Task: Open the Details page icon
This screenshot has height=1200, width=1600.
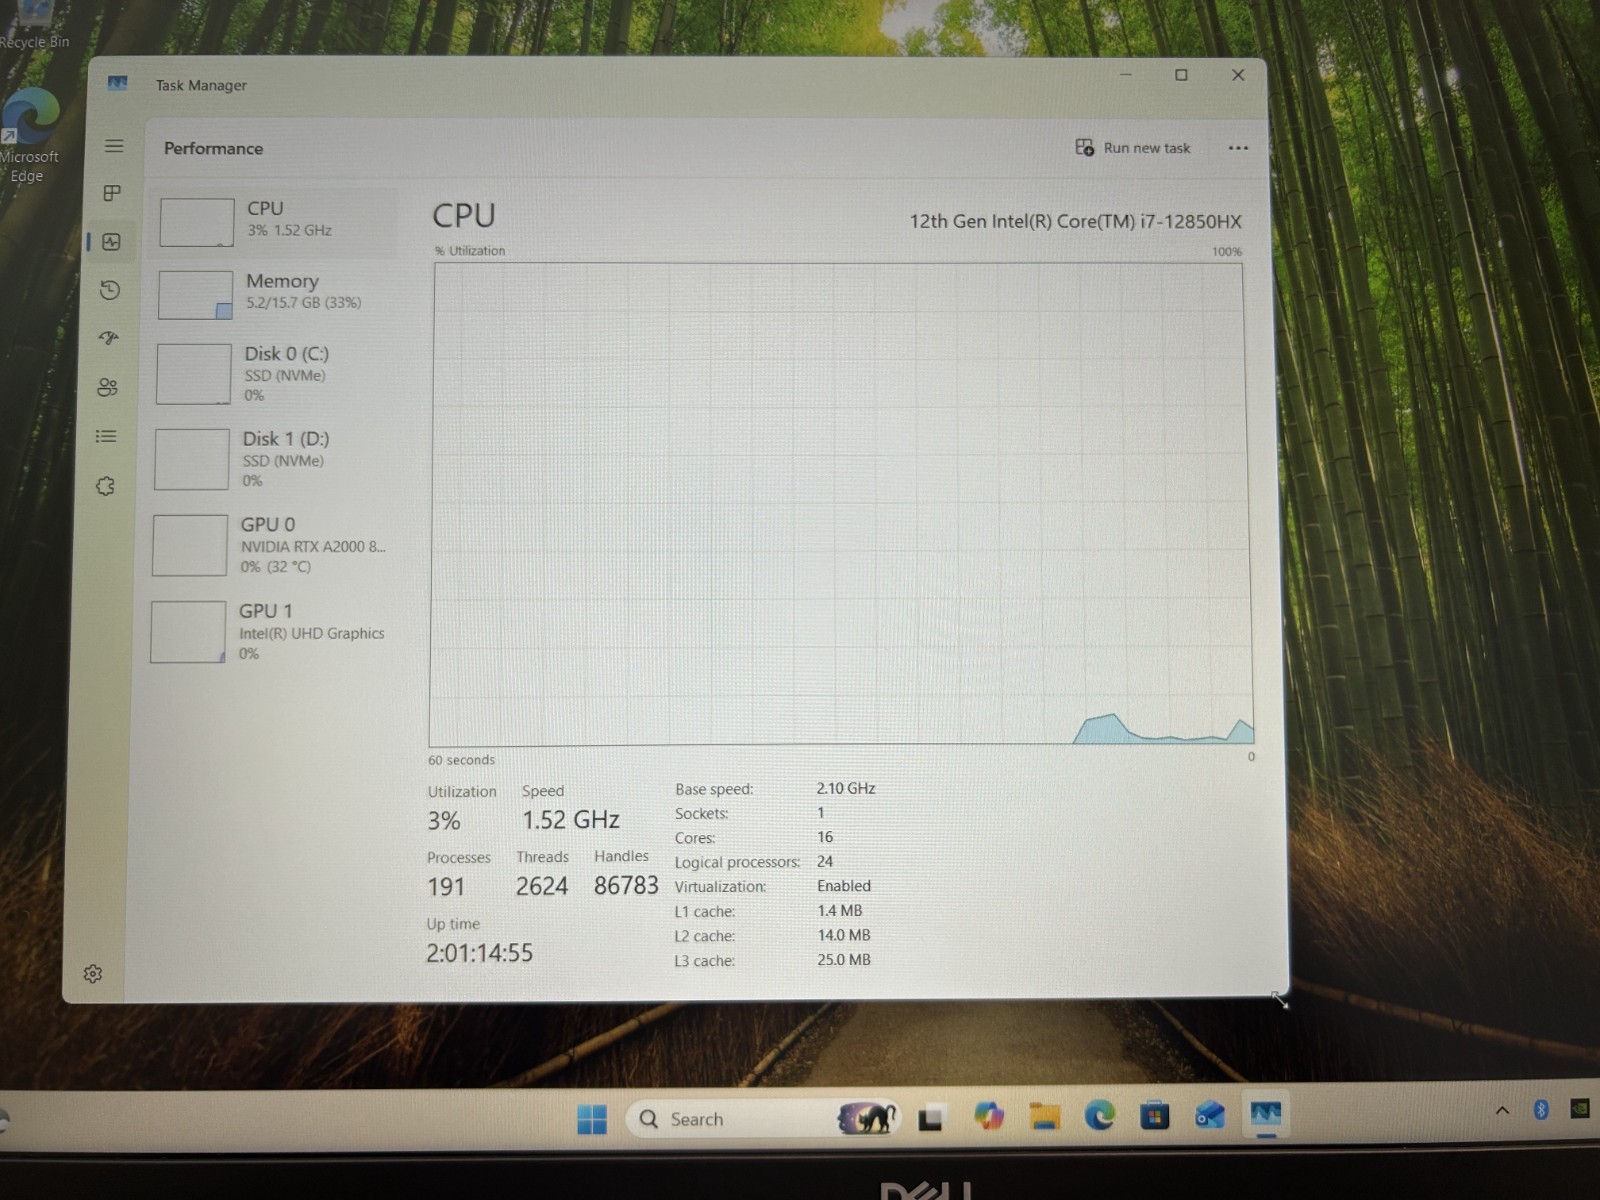Action: point(106,436)
